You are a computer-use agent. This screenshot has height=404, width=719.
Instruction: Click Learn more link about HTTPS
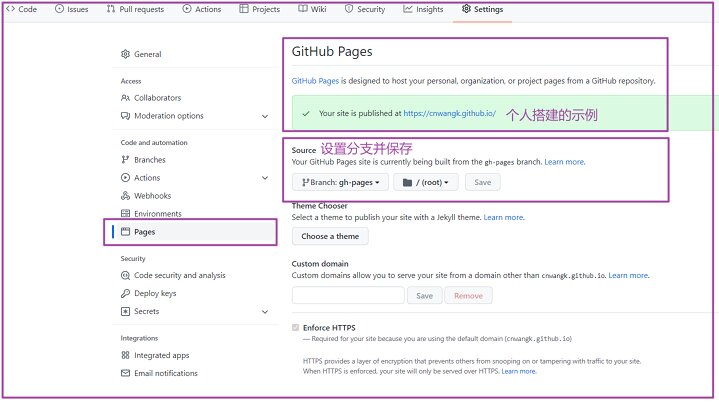518,371
